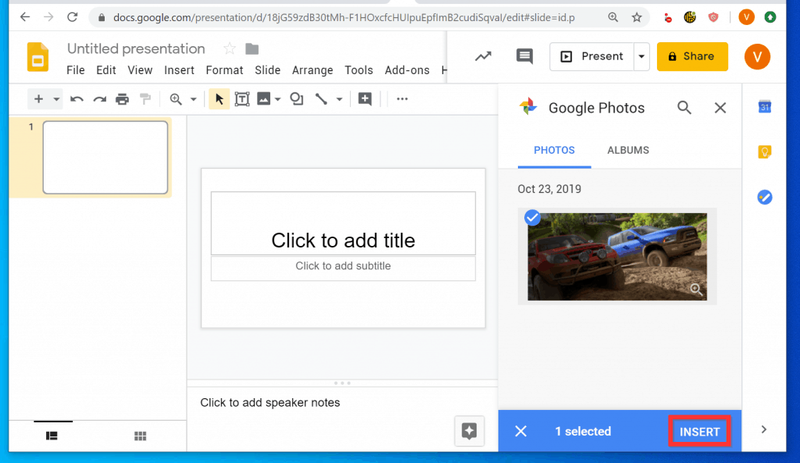Open line type dropdown arrow
This screenshot has height=463, width=800.
click(x=339, y=99)
